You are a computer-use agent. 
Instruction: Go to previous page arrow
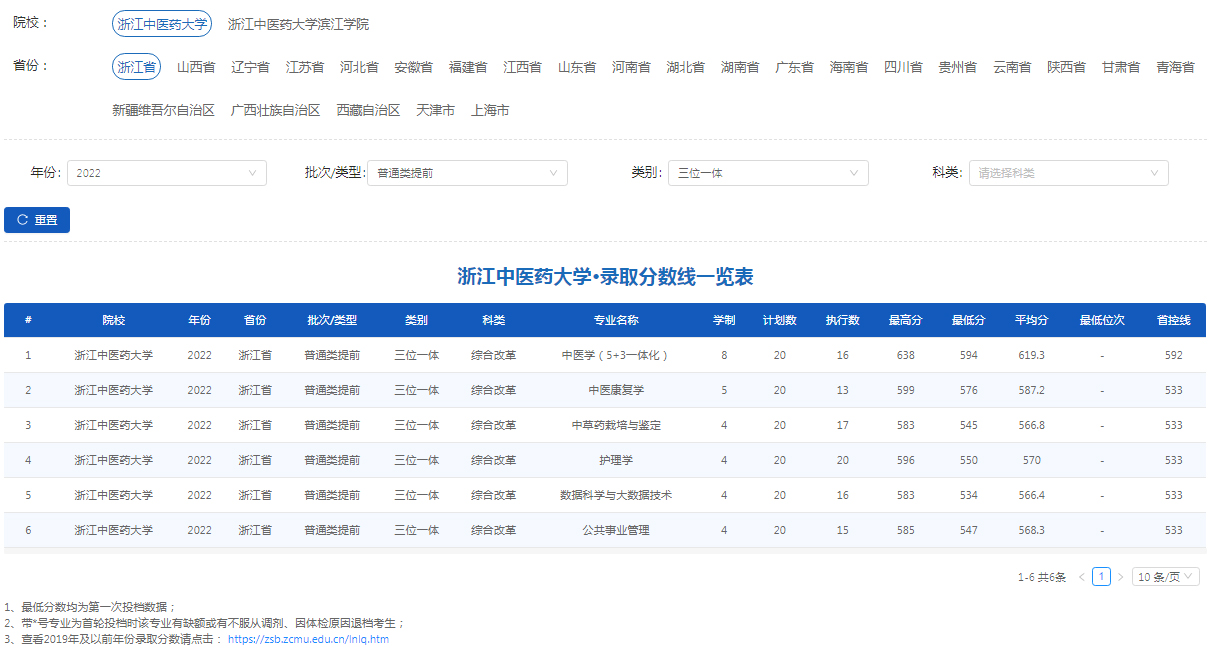[x=1082, y=577]
